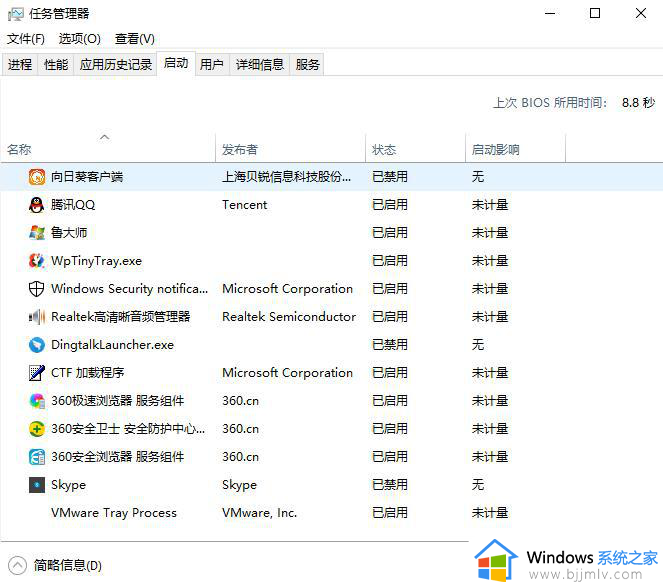The image size is (663, 588).
Task: Click the Tencent publisher cell
Action: click(x=244, y=205)
